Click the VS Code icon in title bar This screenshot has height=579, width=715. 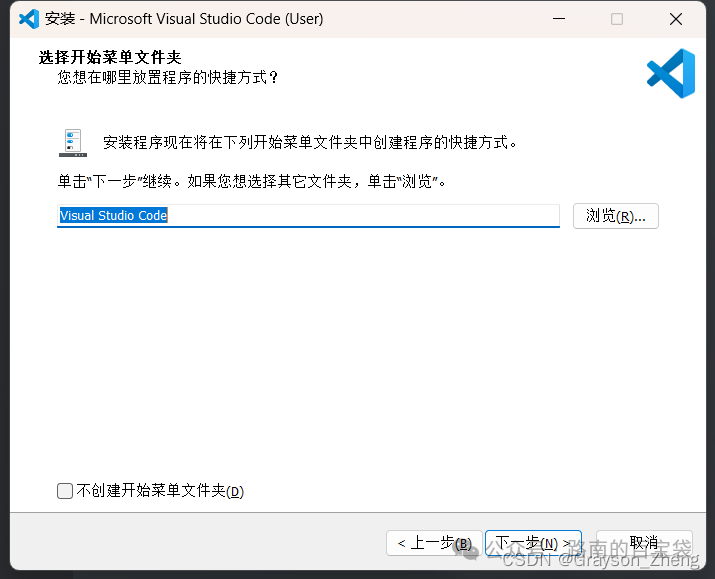(29, 19)
